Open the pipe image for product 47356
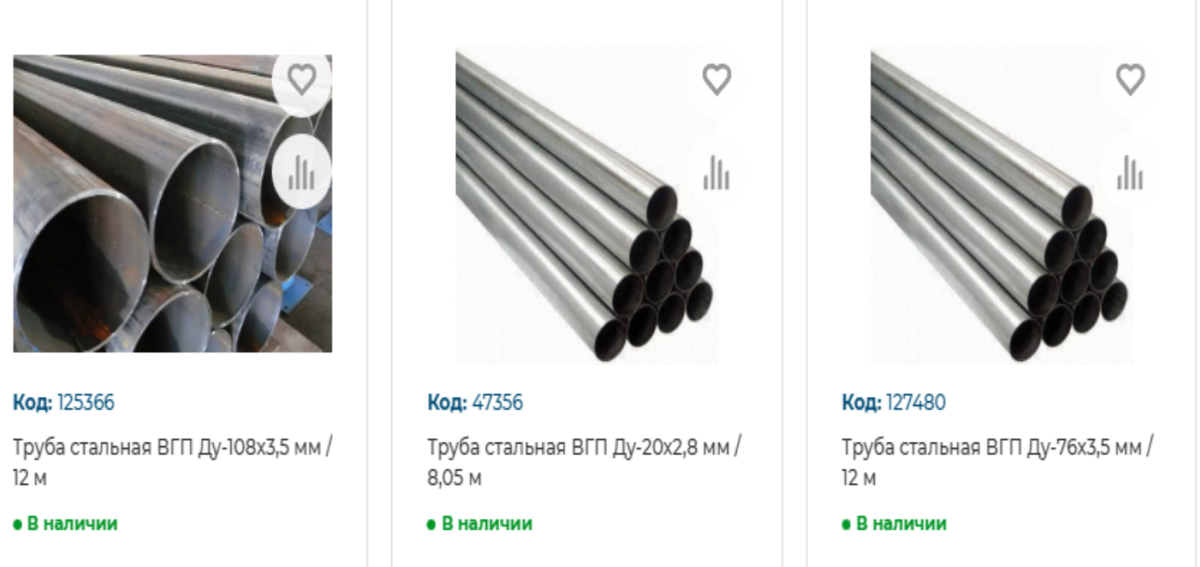 (586, 205)
